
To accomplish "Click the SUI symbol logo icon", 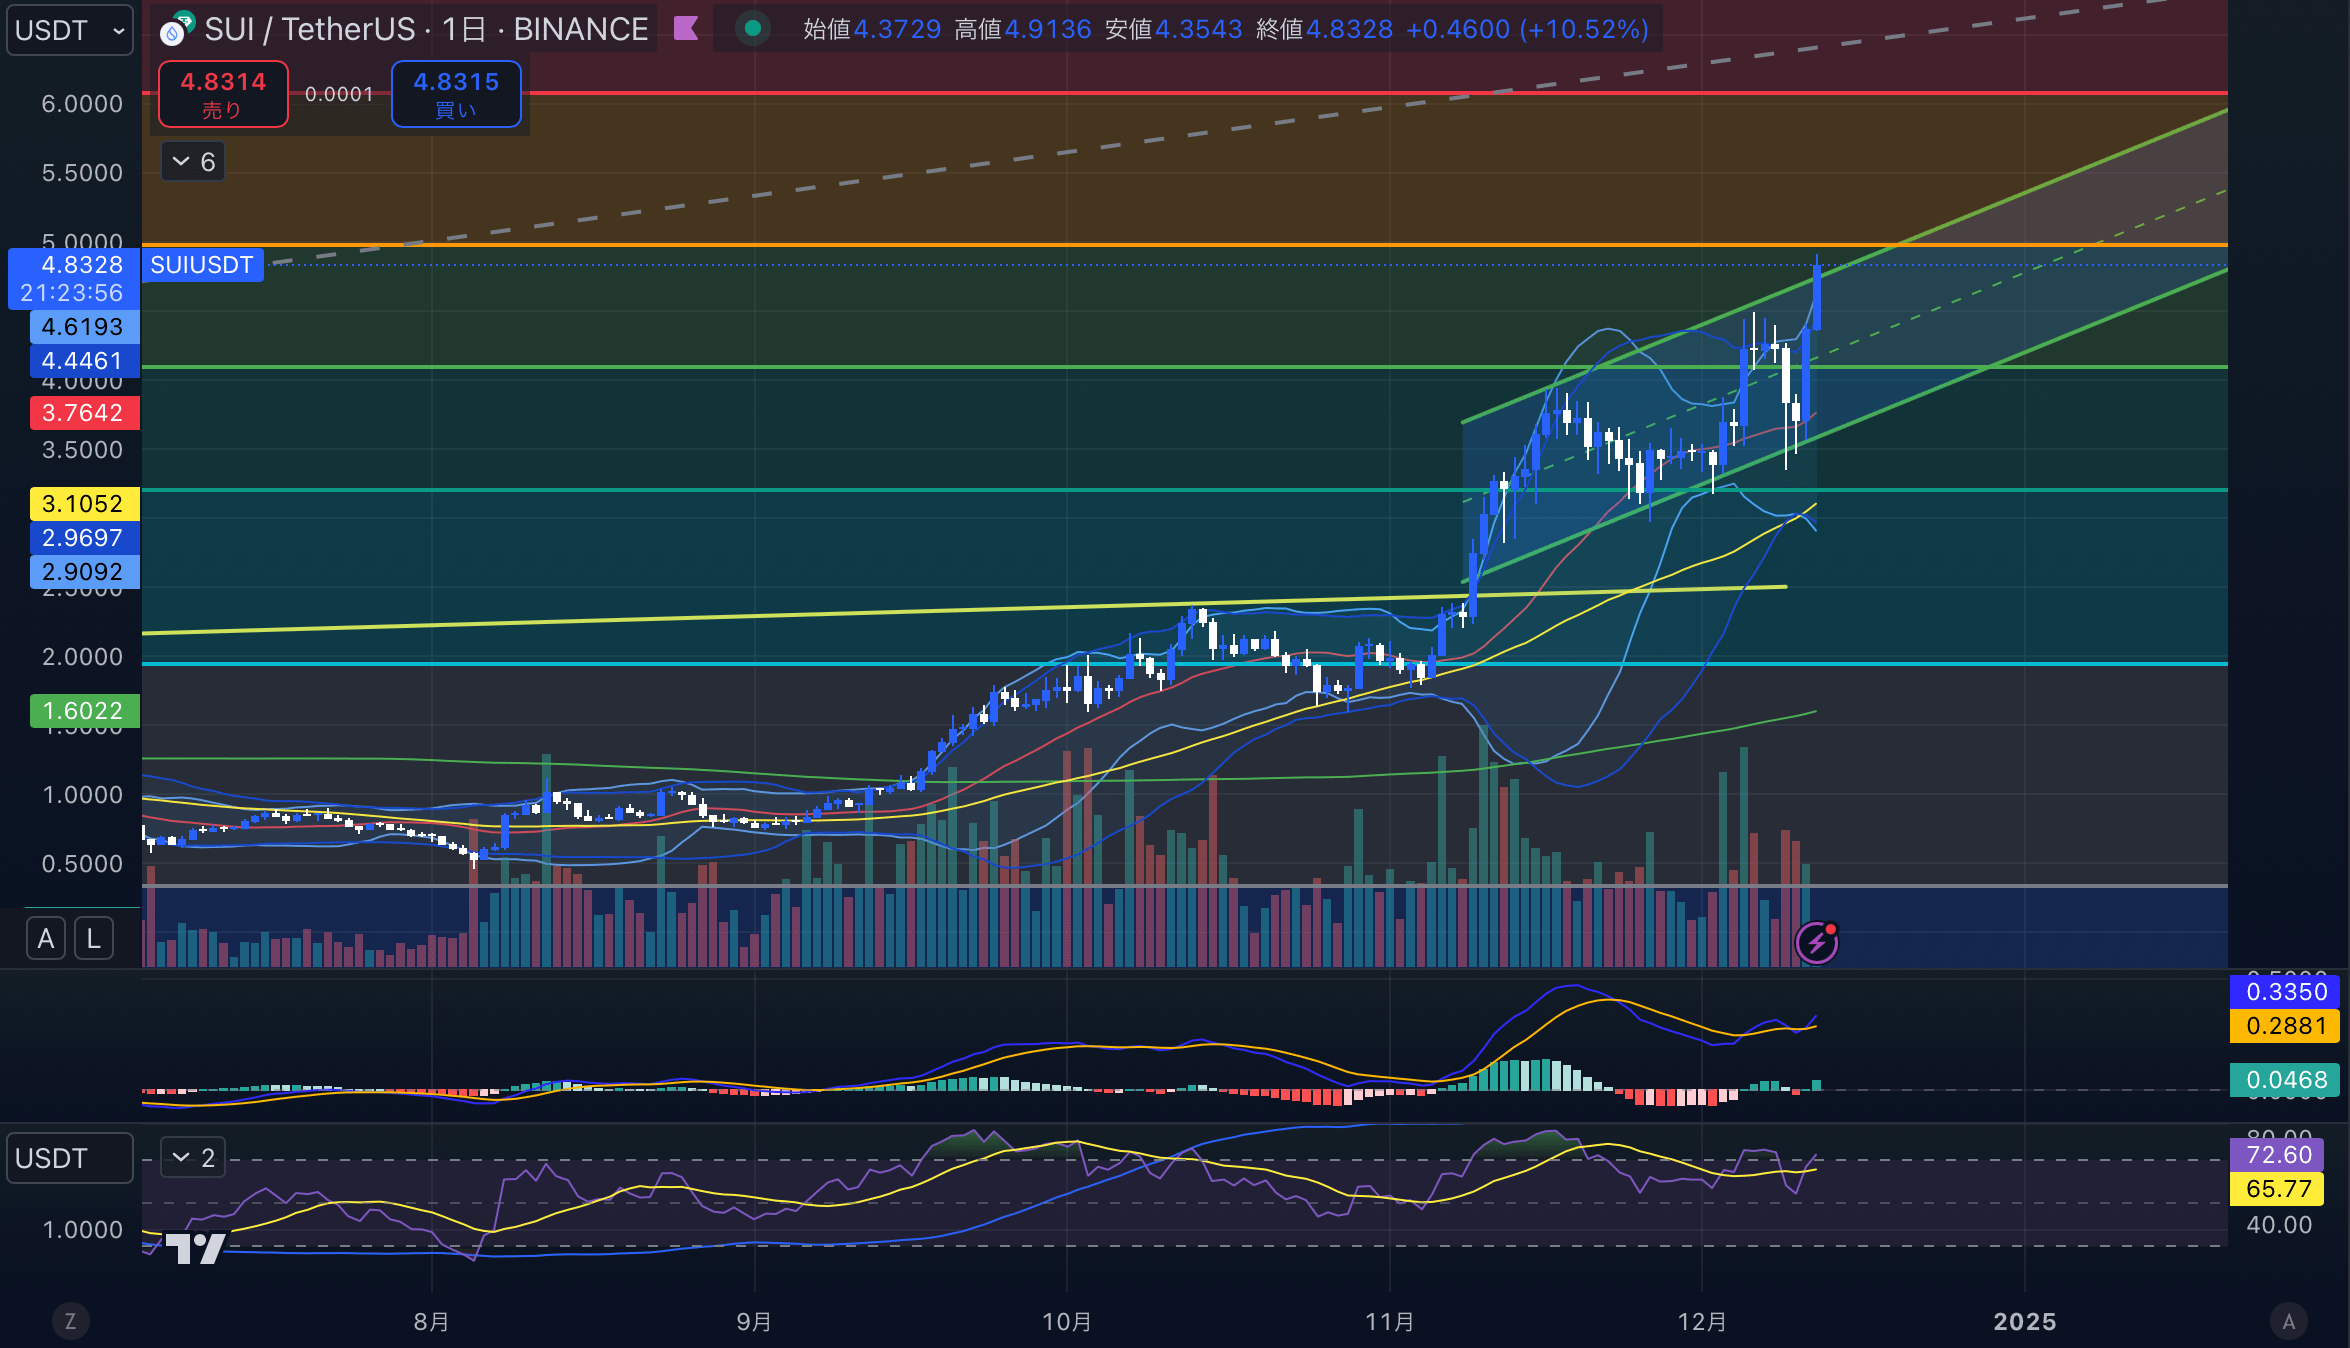I will coord(175,30).
